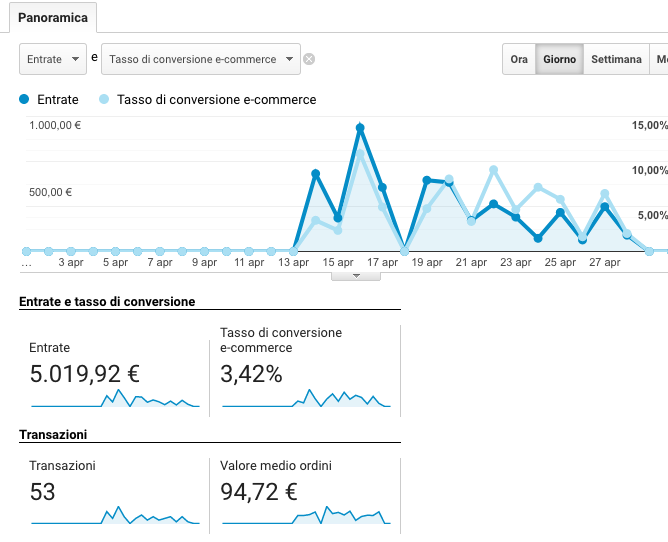
Task: Click the 53 transactions value
Action: (43, 491)
